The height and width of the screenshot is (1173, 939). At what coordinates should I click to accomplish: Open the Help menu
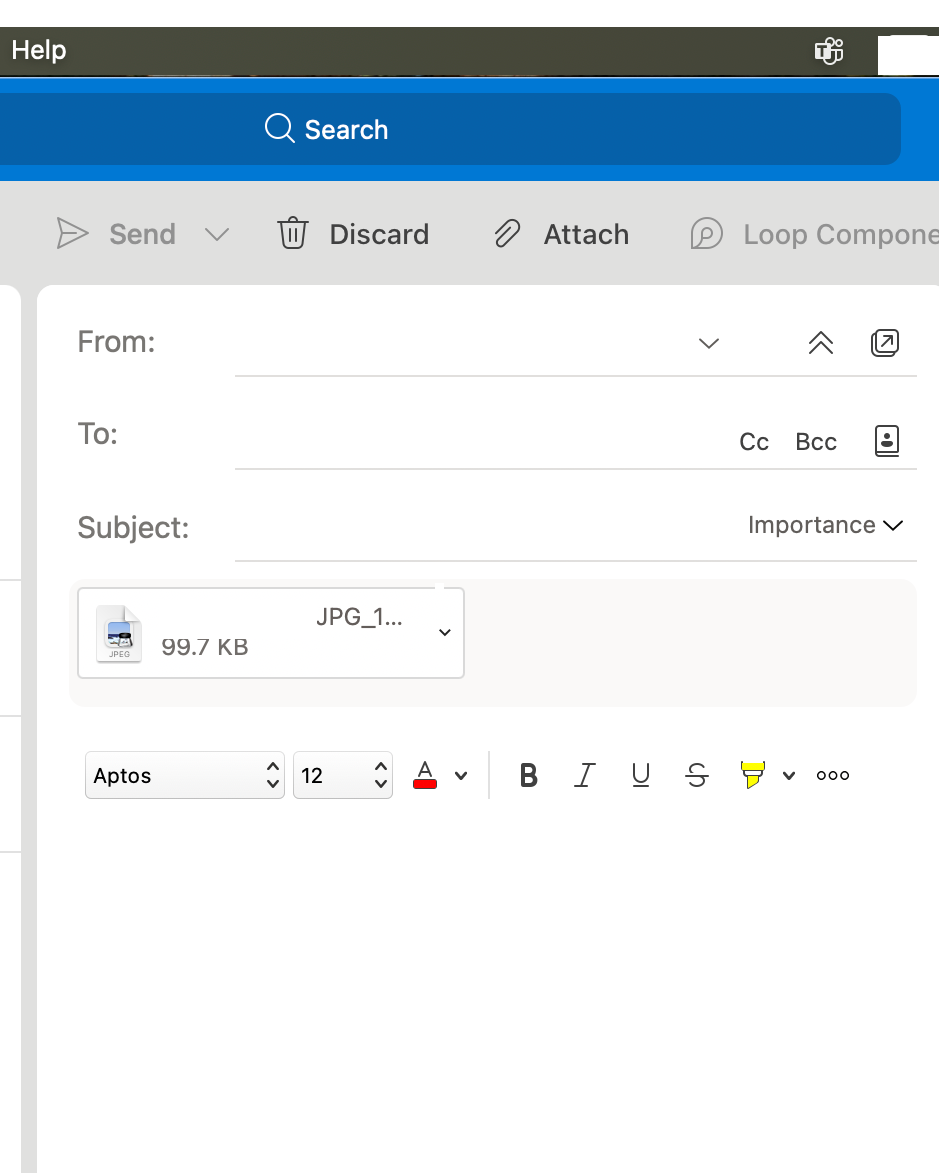[x=39, y=50]
